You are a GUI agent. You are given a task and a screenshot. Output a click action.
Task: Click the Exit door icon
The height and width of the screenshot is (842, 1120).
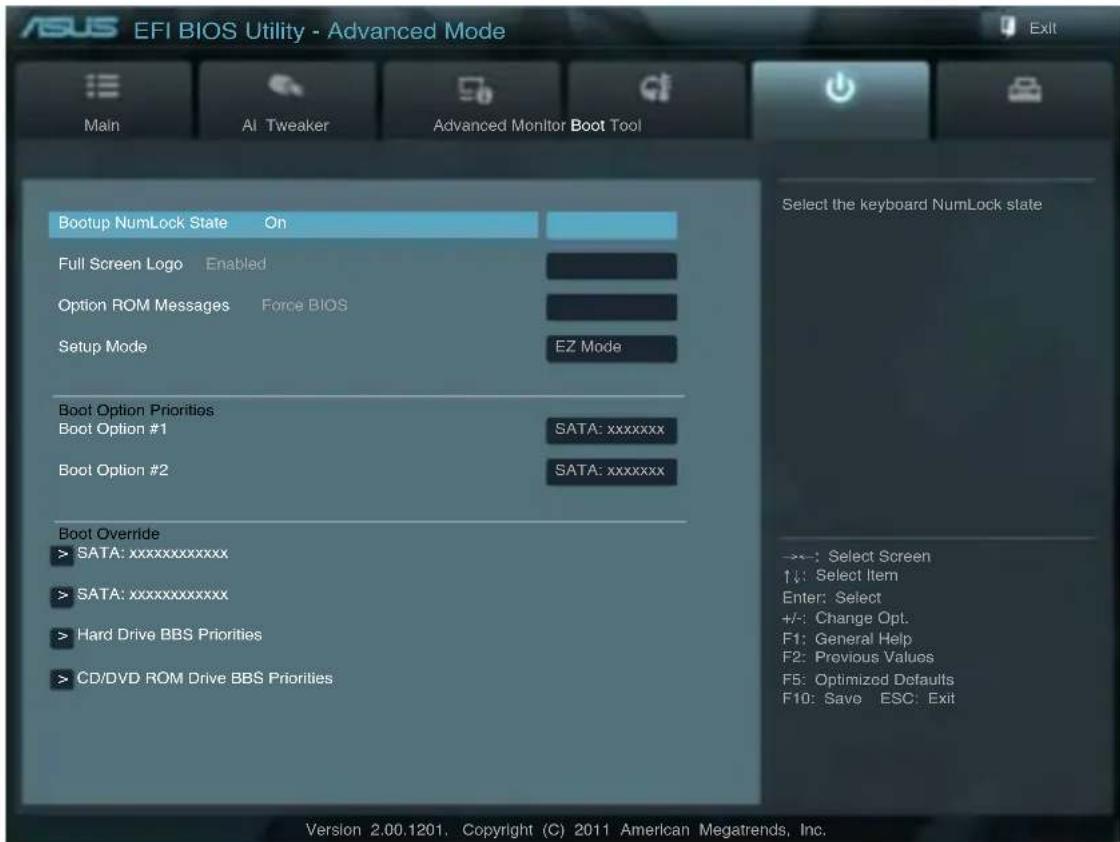tap(1008, 27)
